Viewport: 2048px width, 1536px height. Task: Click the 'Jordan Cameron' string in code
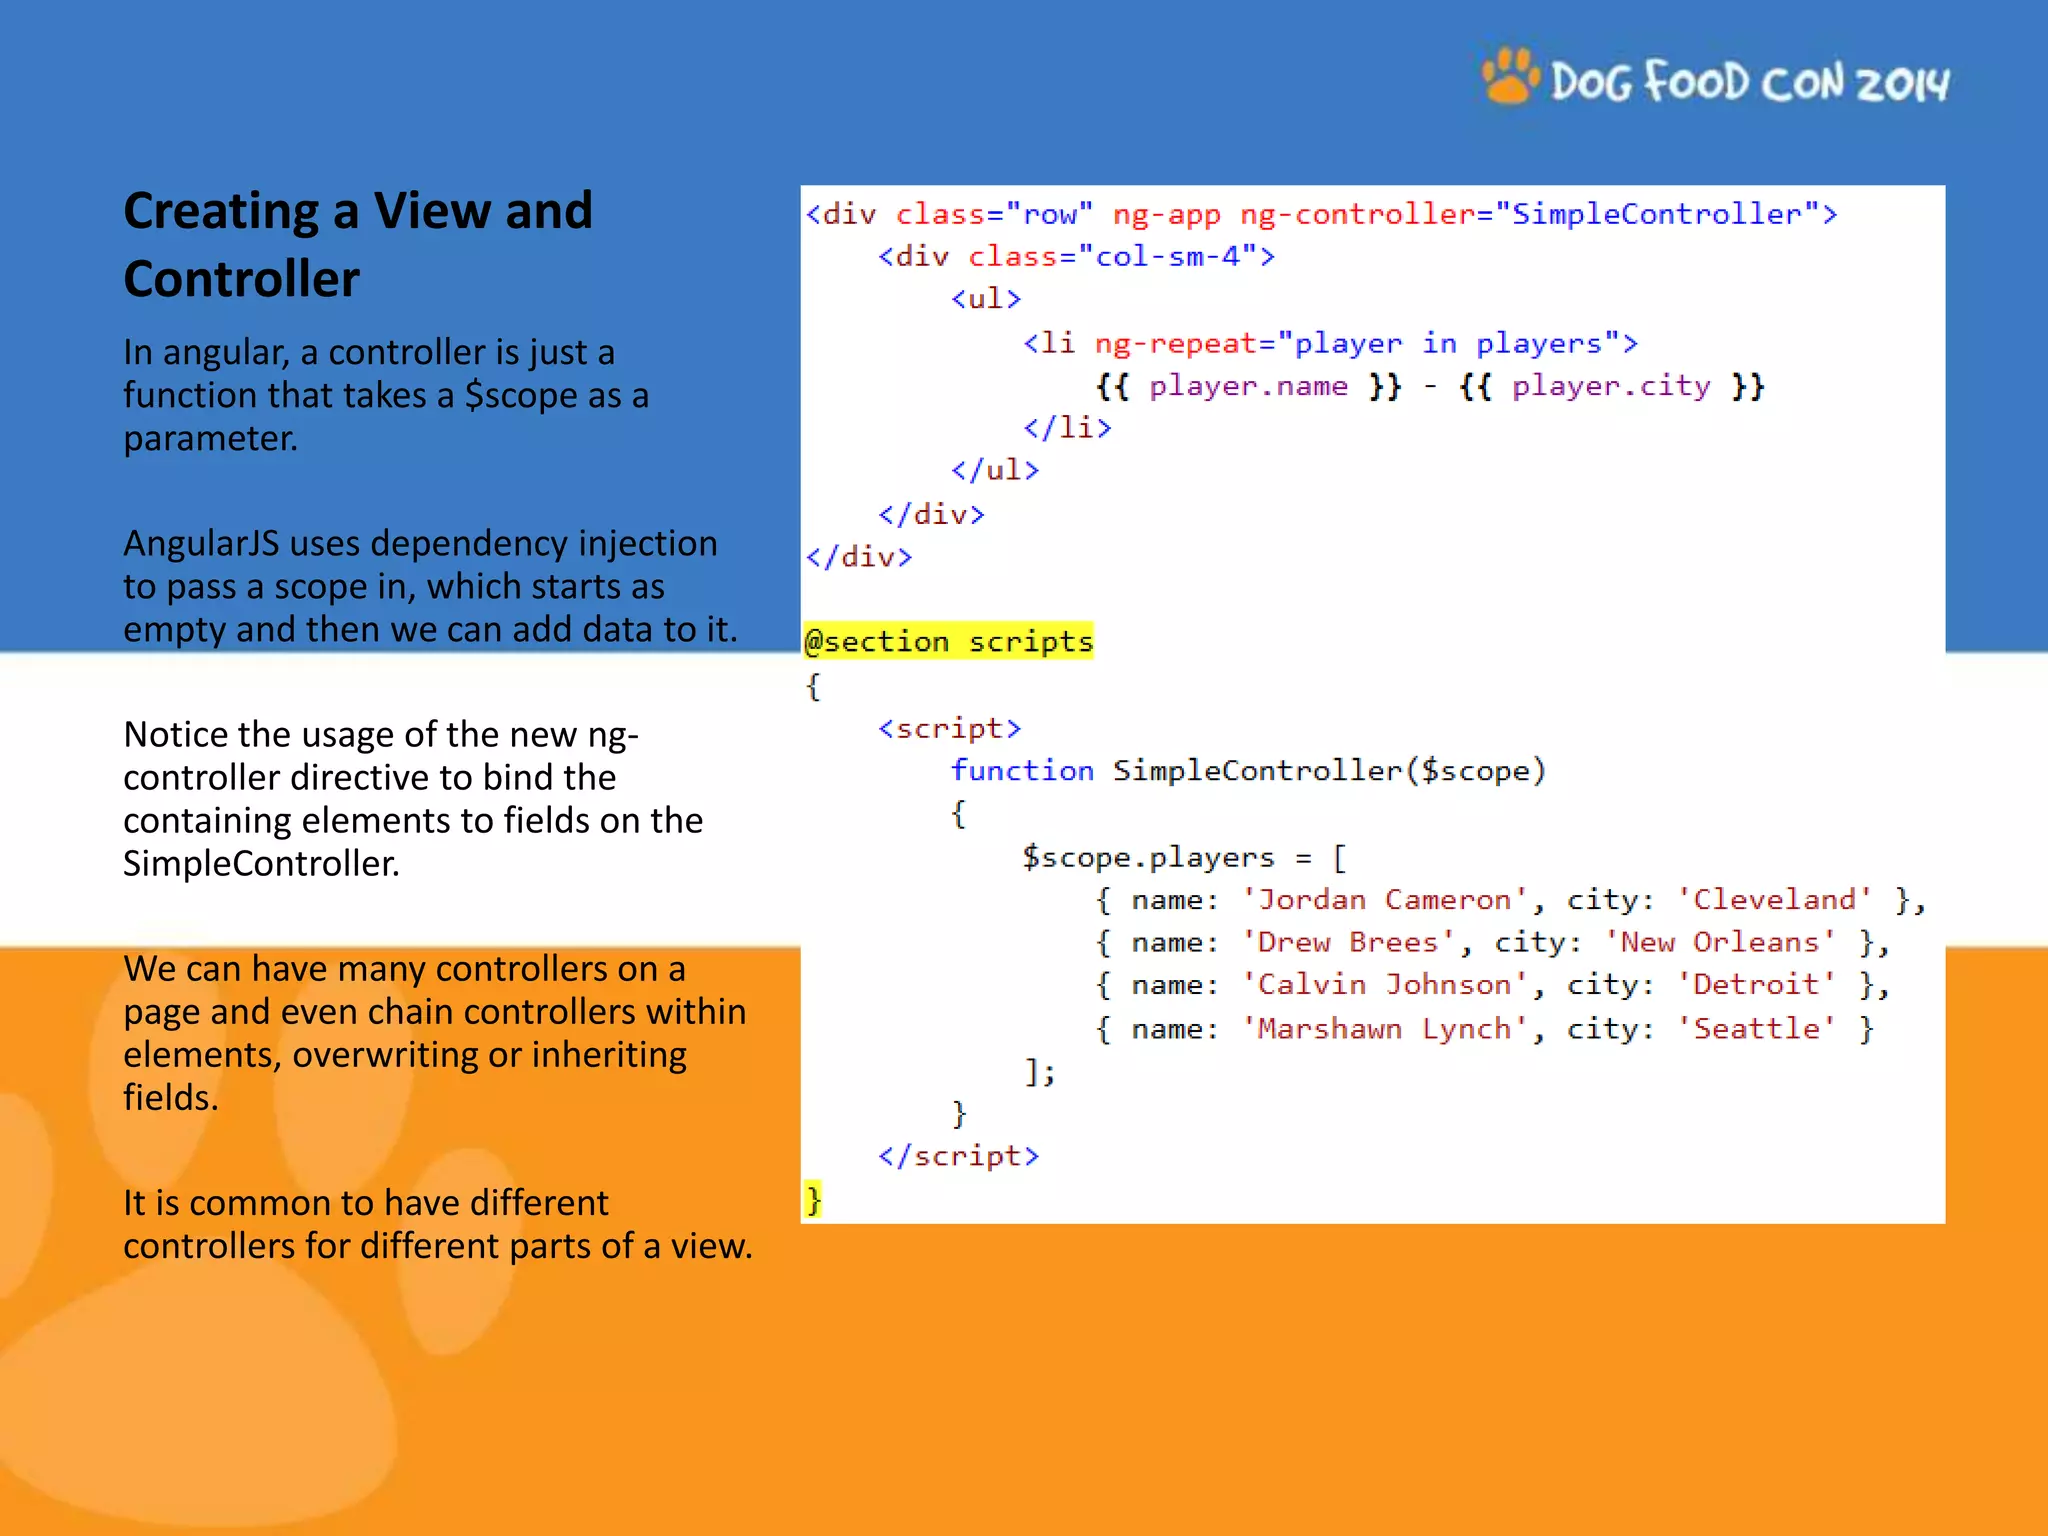pyautogui.click(x=1384, y=900)
